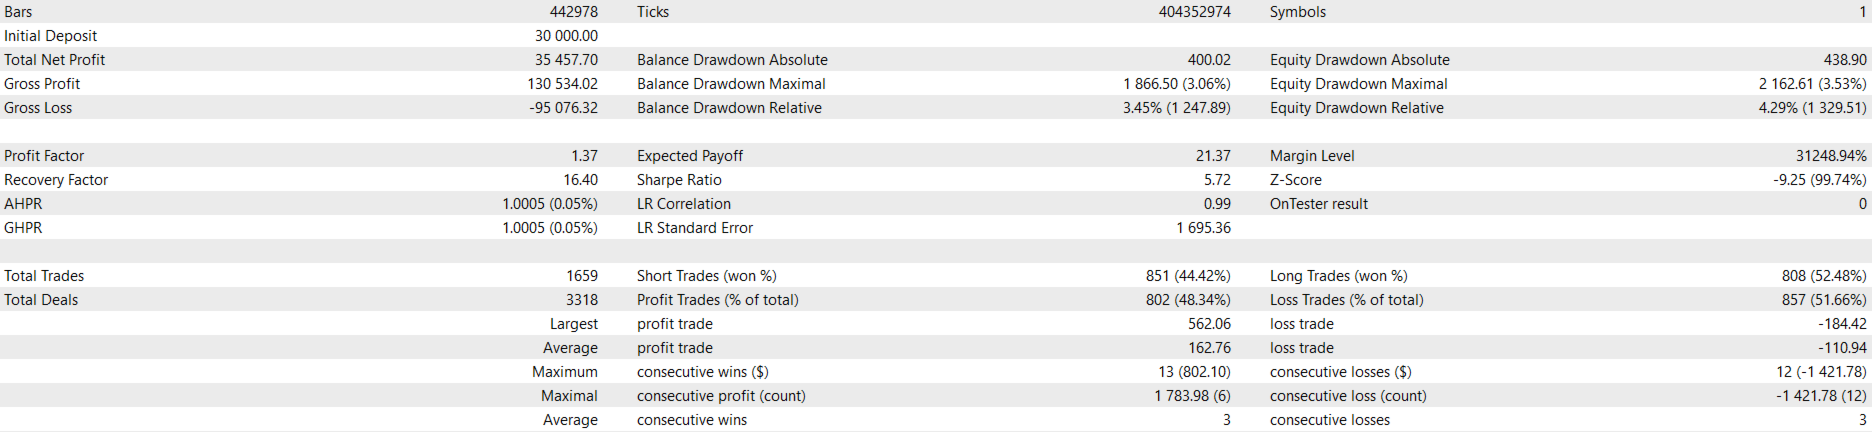Select the Short Trades (won %) label
Screen dimensions: 1872x432
tap(706, 276)
